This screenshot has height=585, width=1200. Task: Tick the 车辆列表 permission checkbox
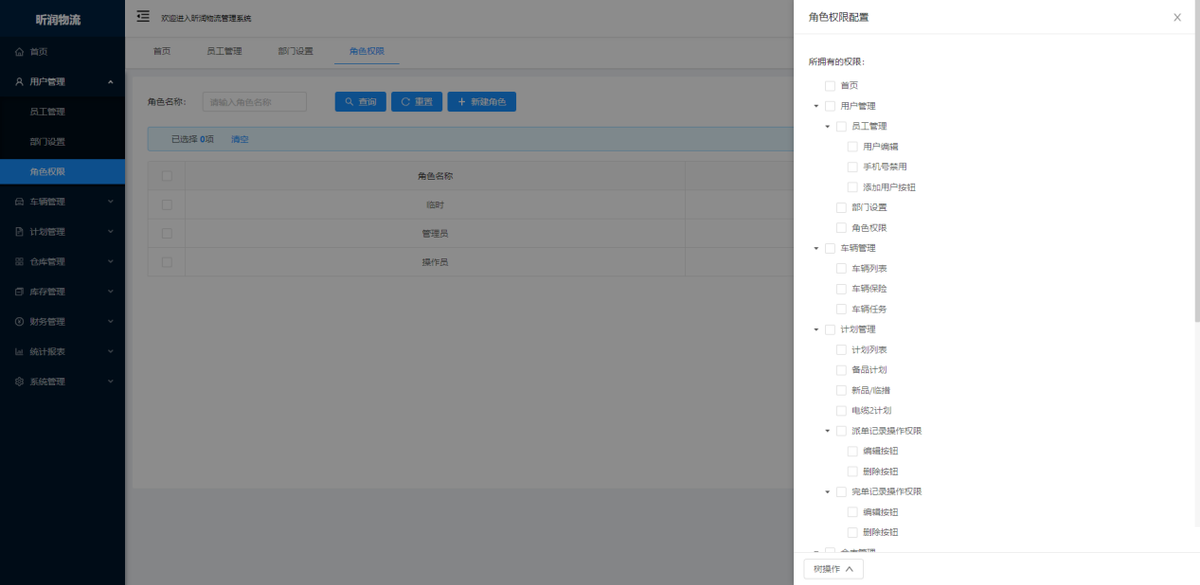(x=841, y=269)
